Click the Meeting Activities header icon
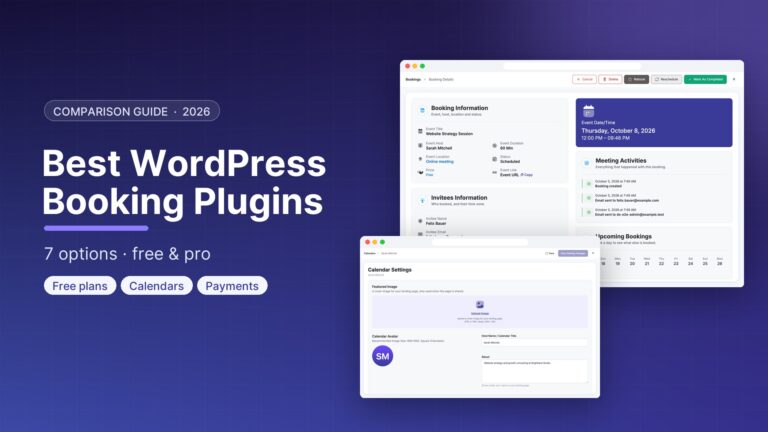This screenshot has height=432, width=768. (586, 163)
